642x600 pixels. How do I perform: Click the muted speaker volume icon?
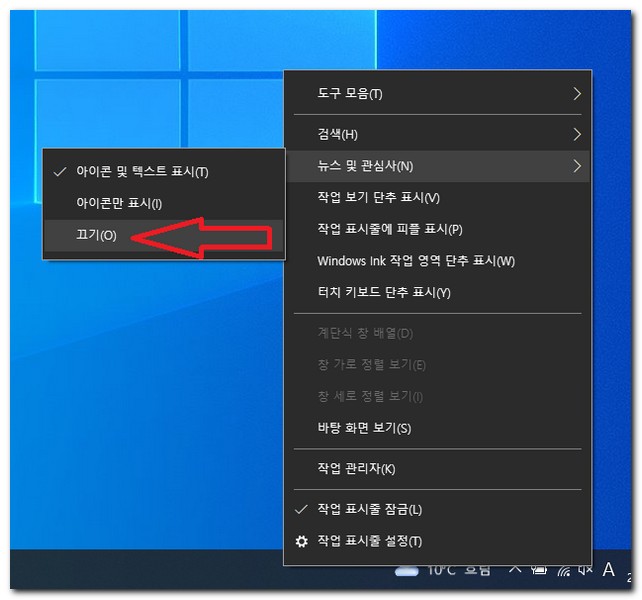pos(585,570)
